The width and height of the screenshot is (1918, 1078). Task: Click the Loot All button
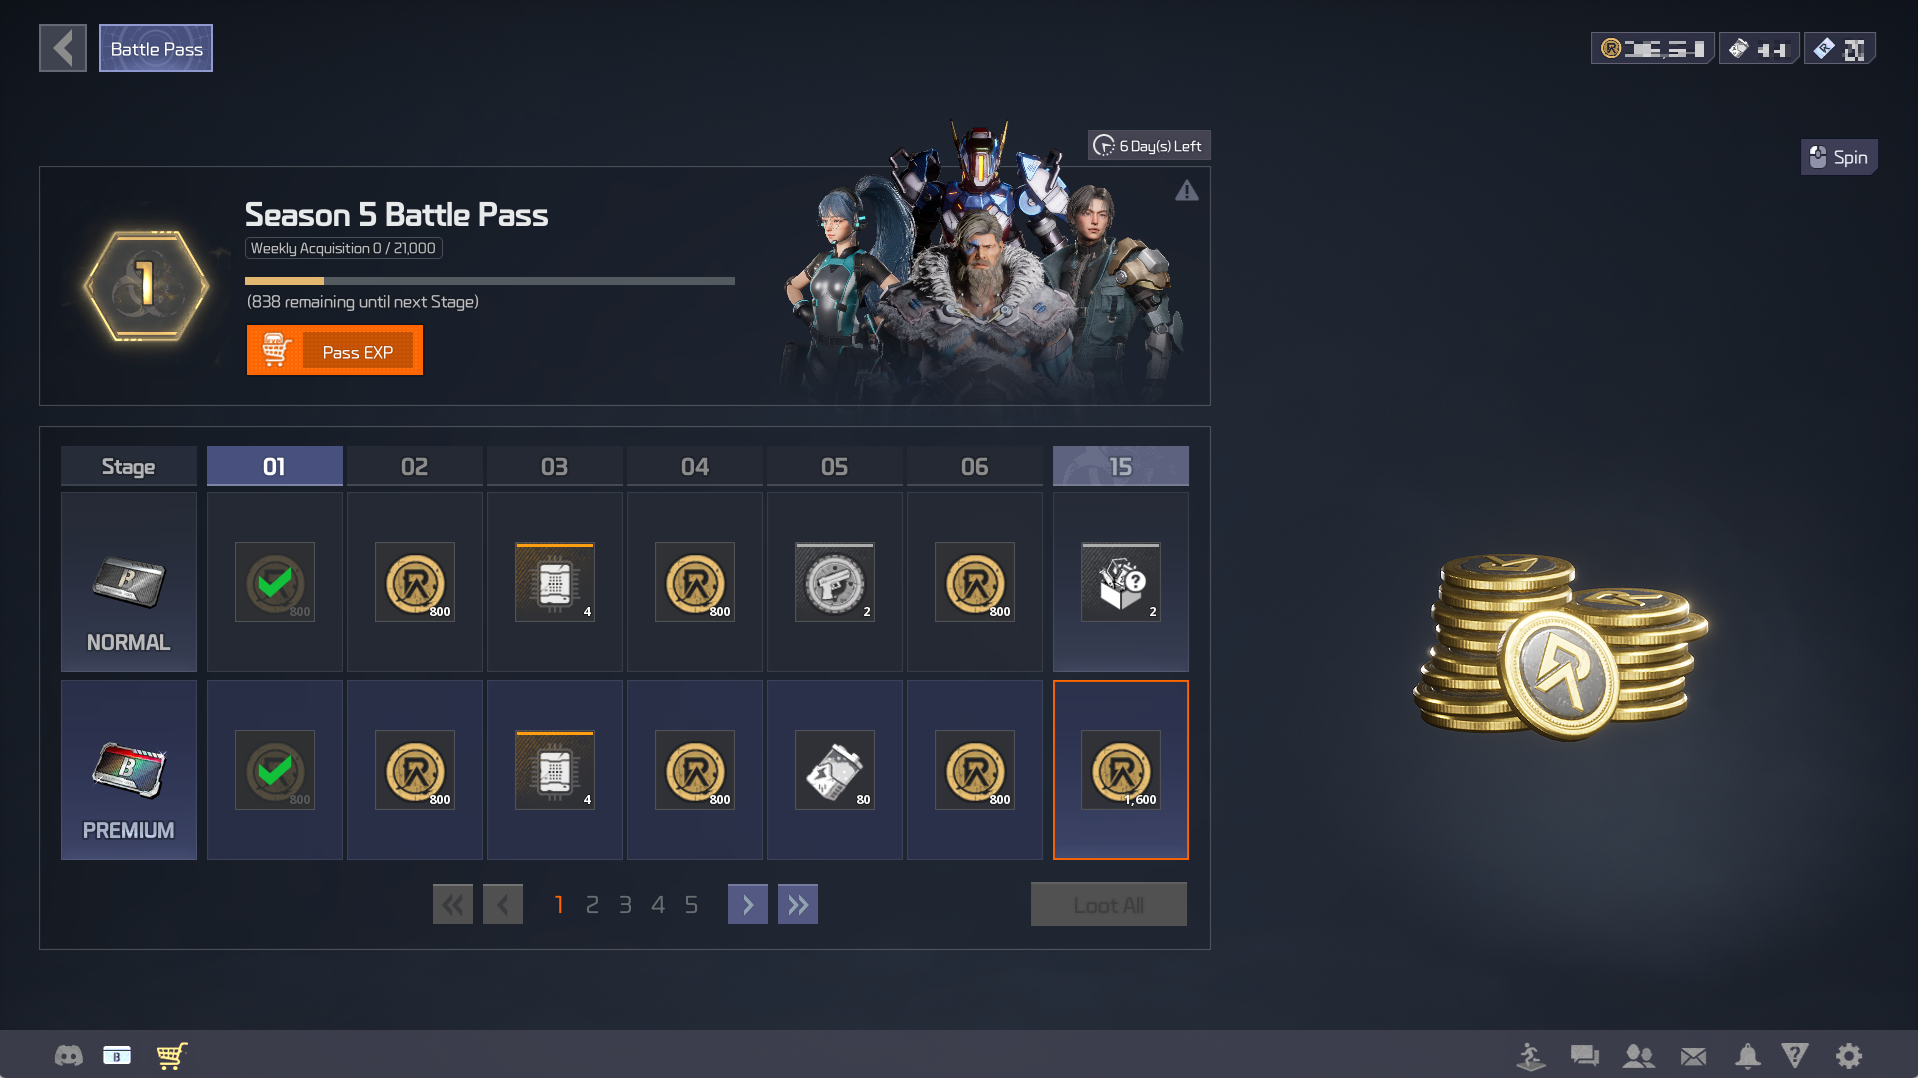point(1108,904)
